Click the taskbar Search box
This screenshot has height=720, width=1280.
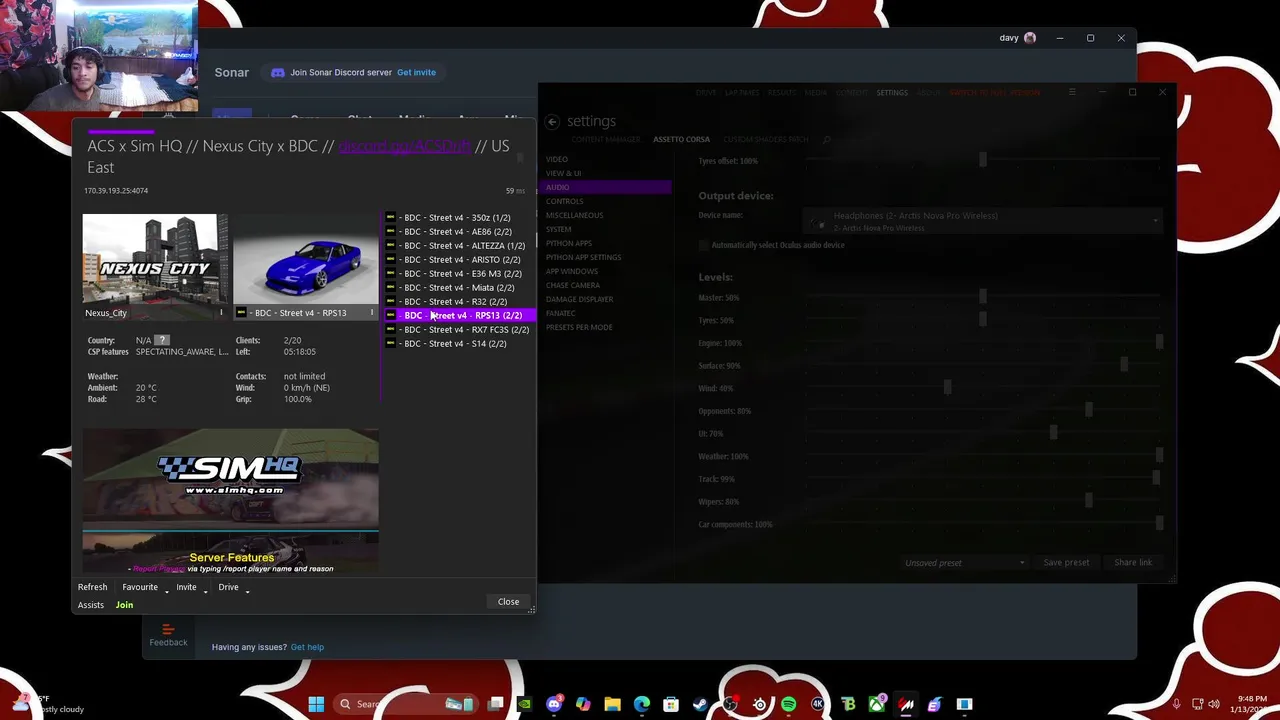point(406,704)
